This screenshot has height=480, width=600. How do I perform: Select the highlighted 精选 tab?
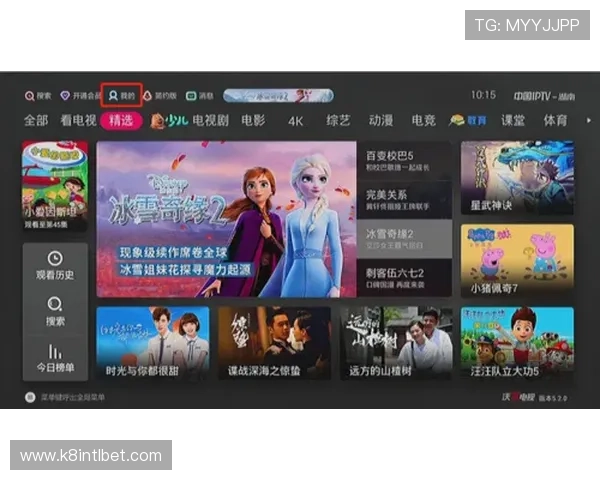[x=121, y=121]
